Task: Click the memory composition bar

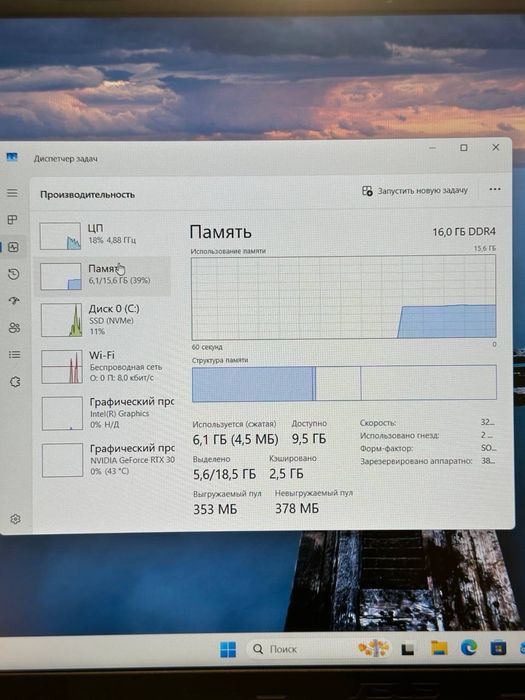Action: pos(344,383)
